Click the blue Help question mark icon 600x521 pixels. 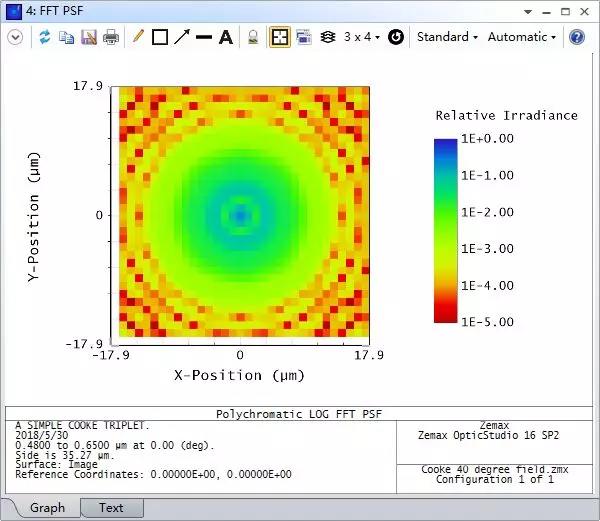(577, 37)
